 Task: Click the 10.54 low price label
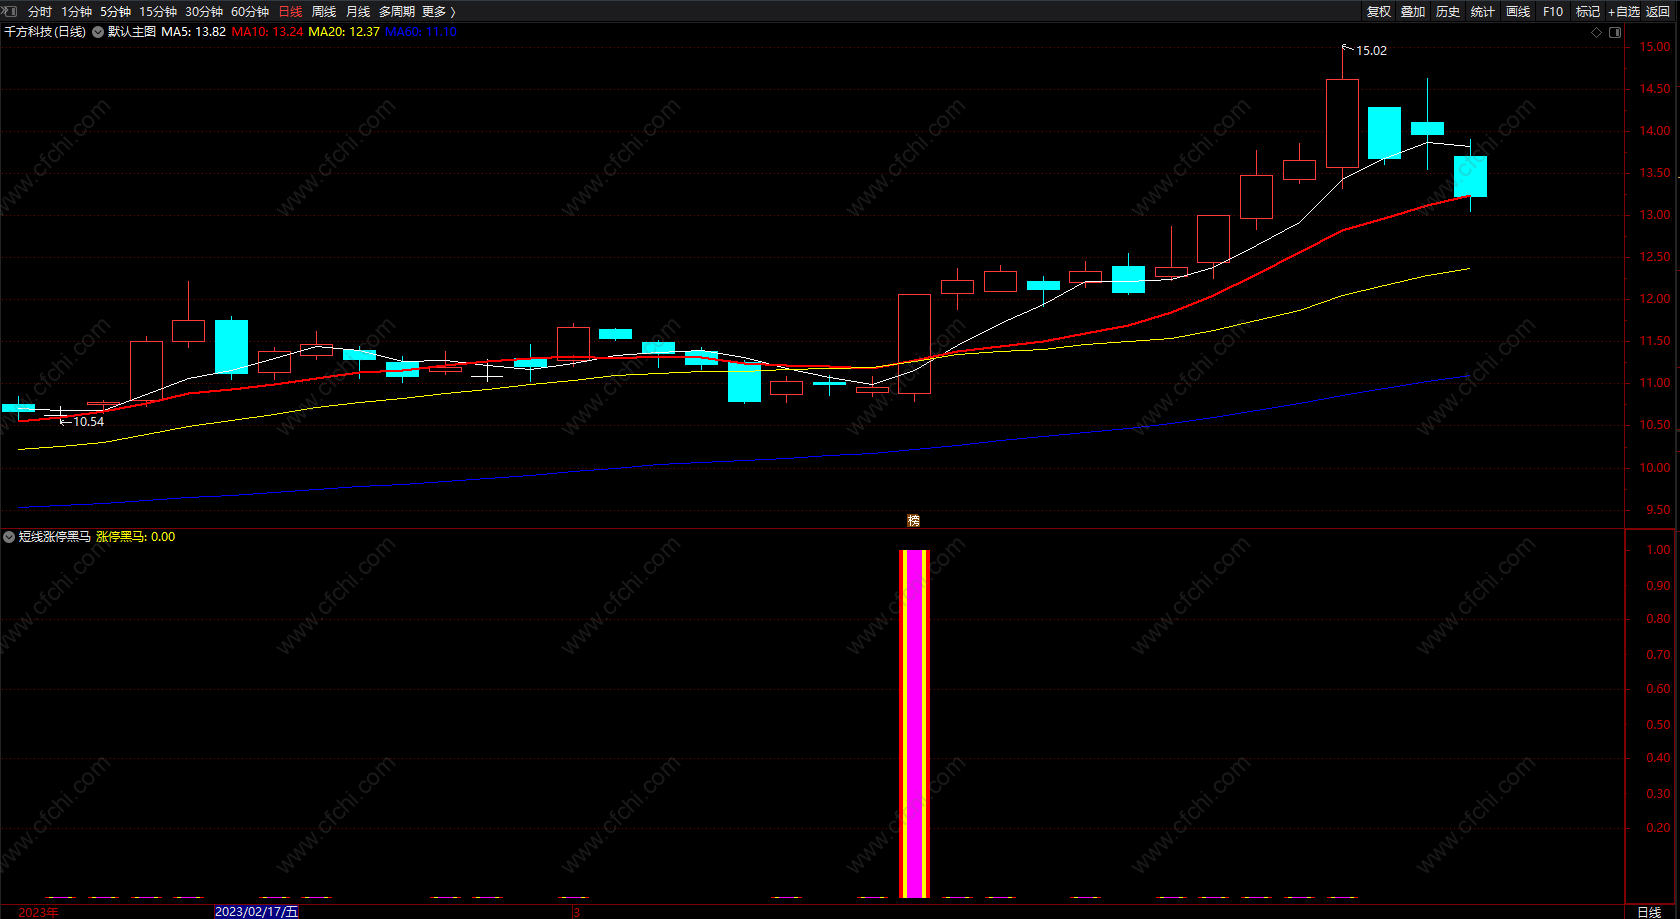[88, 422]
